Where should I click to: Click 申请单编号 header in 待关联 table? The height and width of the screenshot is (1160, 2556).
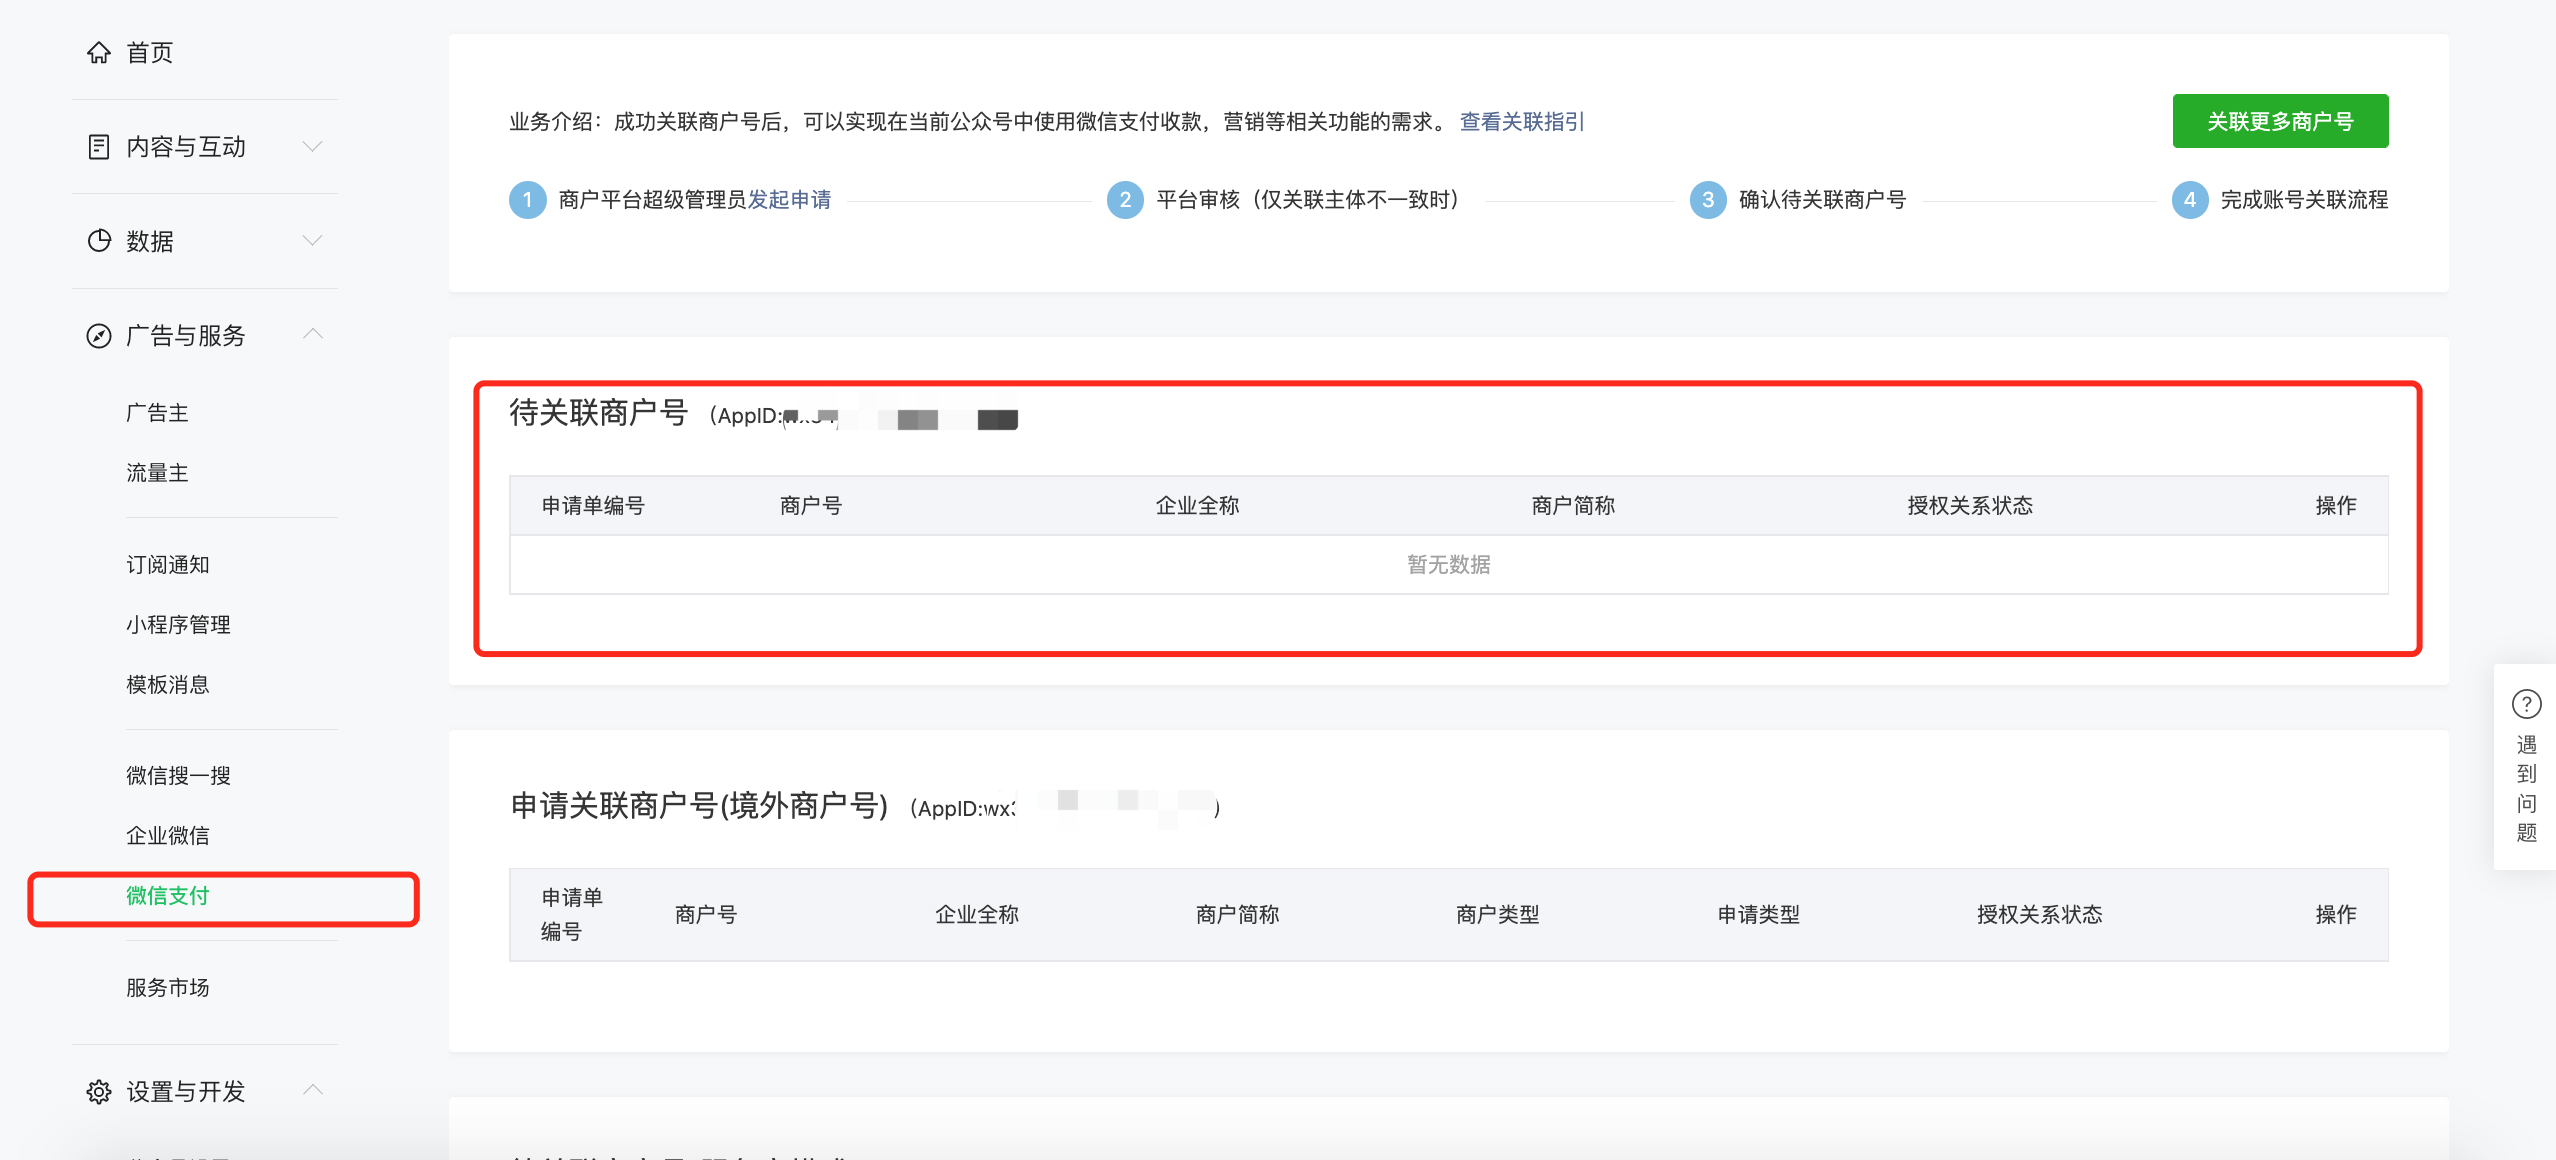click(x=593, y=506)
